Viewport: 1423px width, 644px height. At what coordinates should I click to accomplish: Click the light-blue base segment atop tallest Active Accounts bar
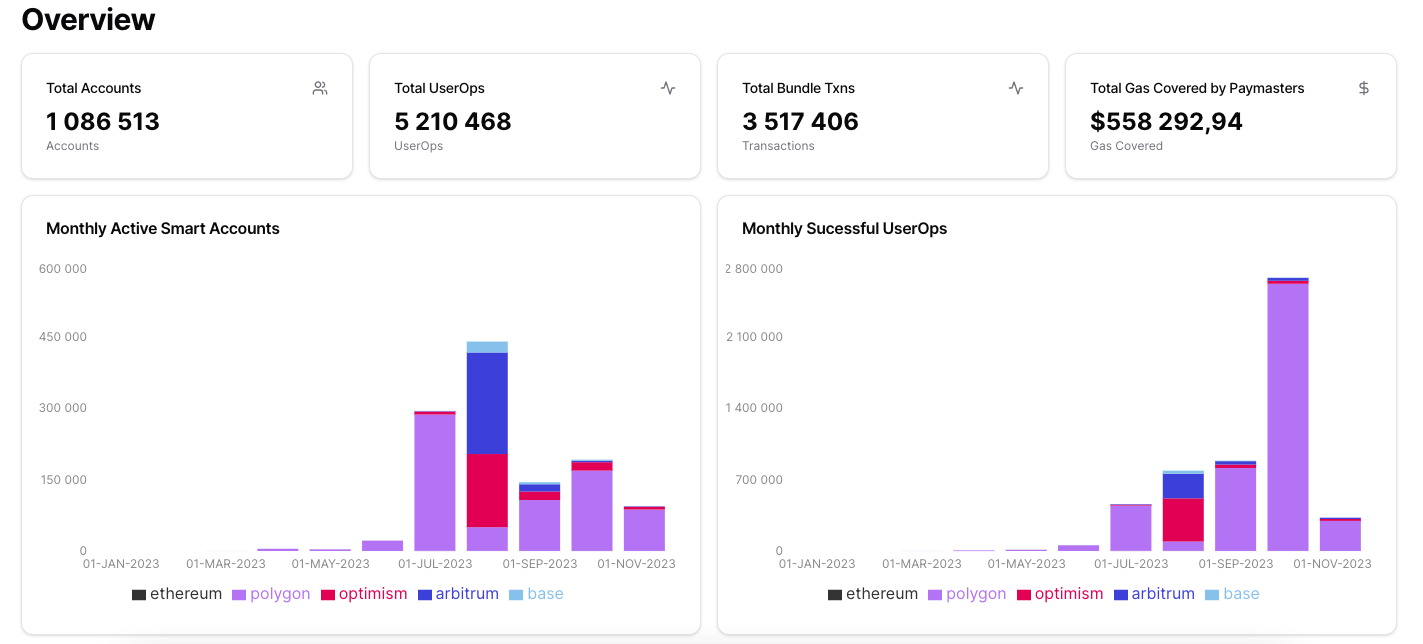(487, 347)
